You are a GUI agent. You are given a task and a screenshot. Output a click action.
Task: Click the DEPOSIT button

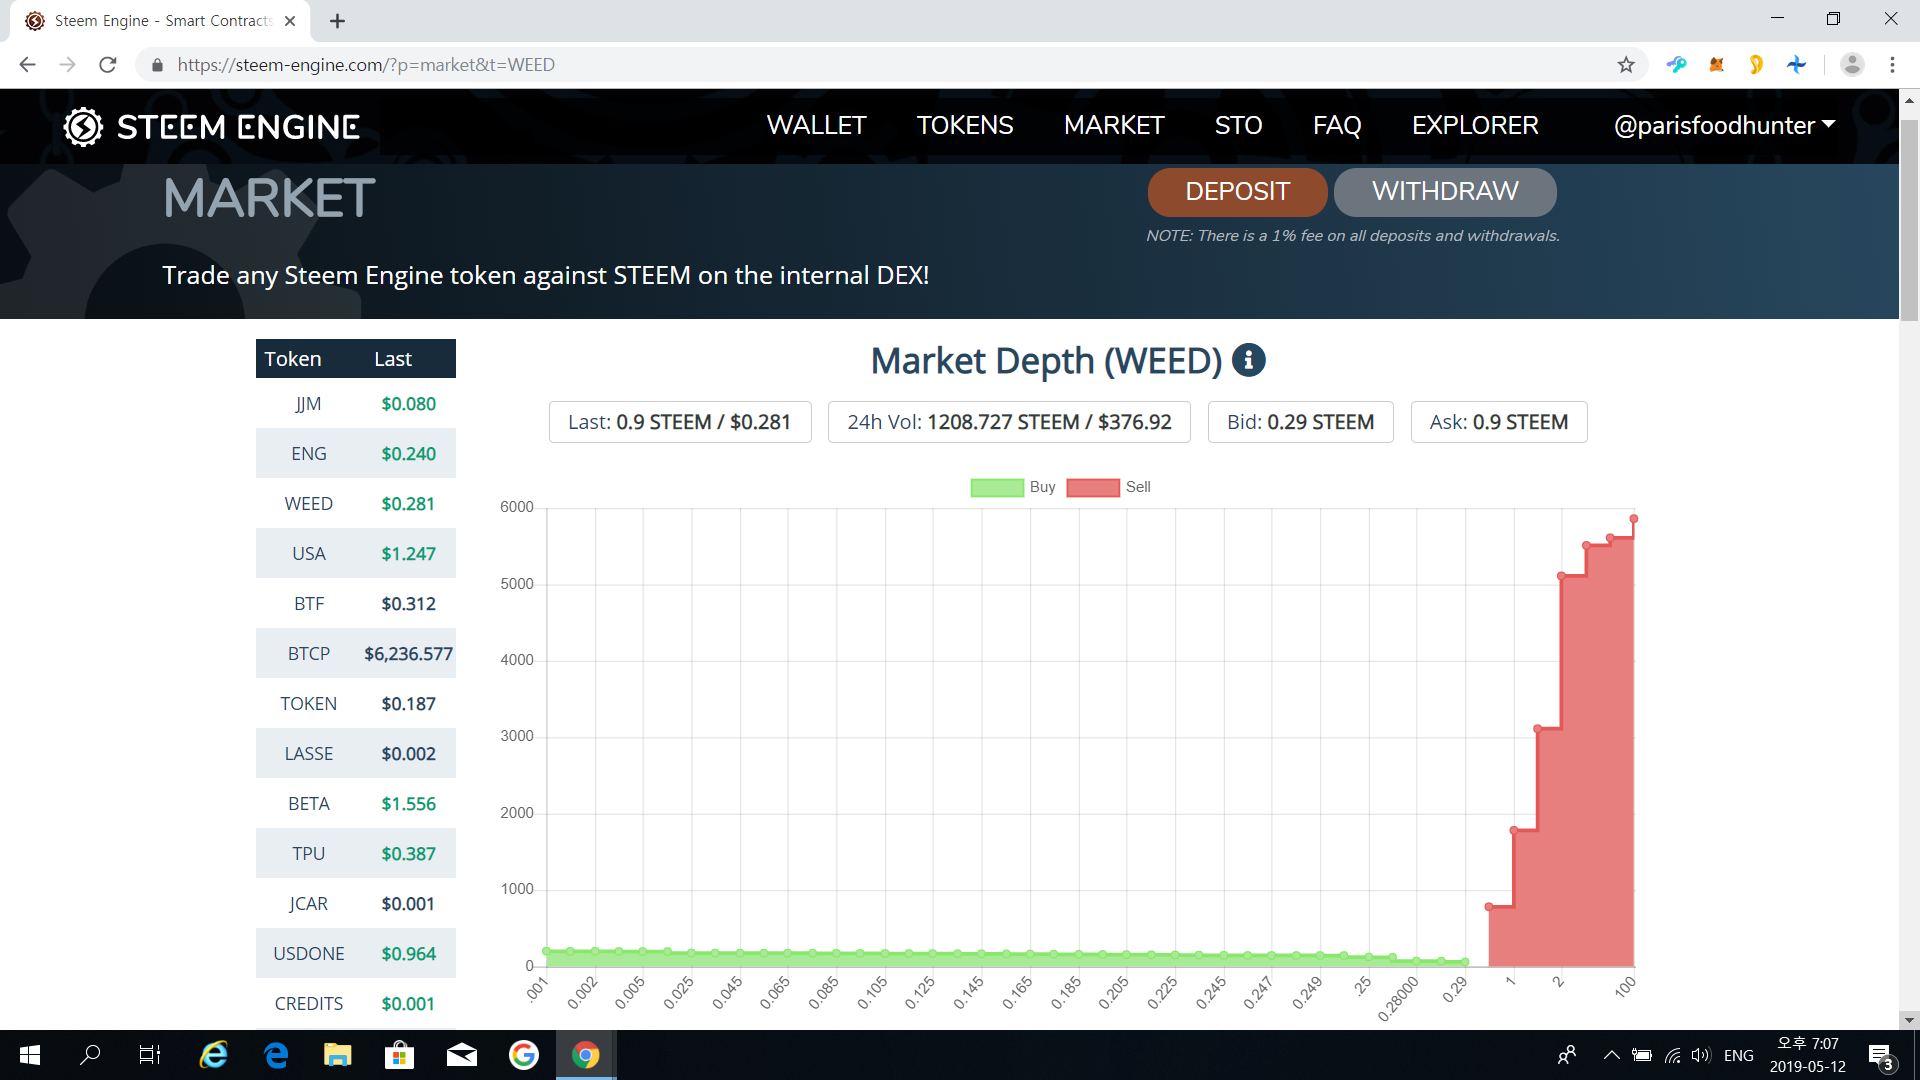click(1238, 192)
